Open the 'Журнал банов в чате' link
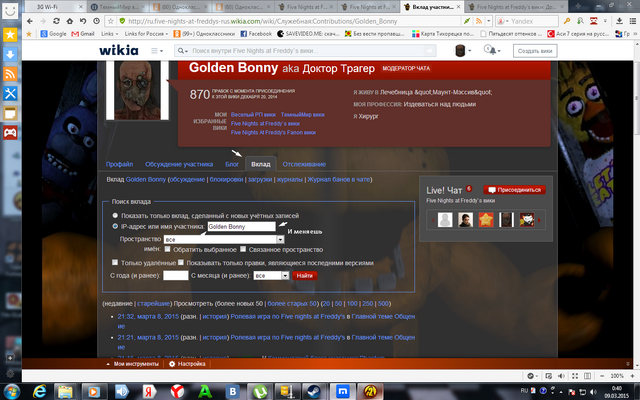The image size is (640, 400). pyautogui.click(x=339, y=179)
